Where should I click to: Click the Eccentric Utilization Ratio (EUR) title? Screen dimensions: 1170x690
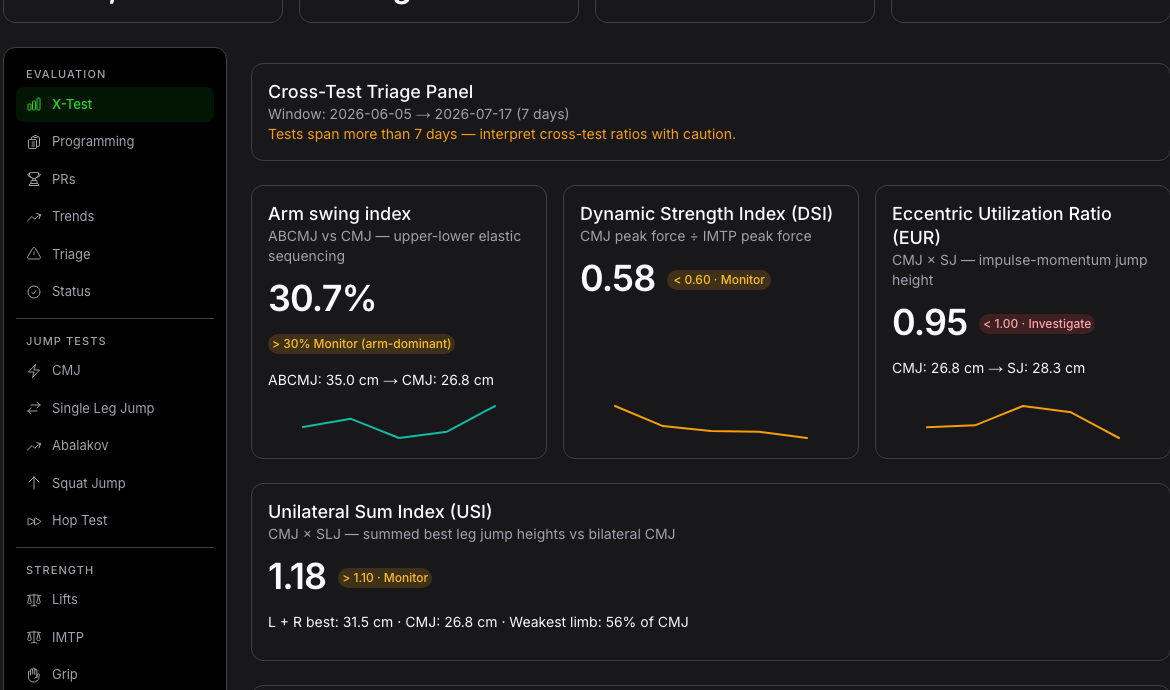coord(1001,225)
